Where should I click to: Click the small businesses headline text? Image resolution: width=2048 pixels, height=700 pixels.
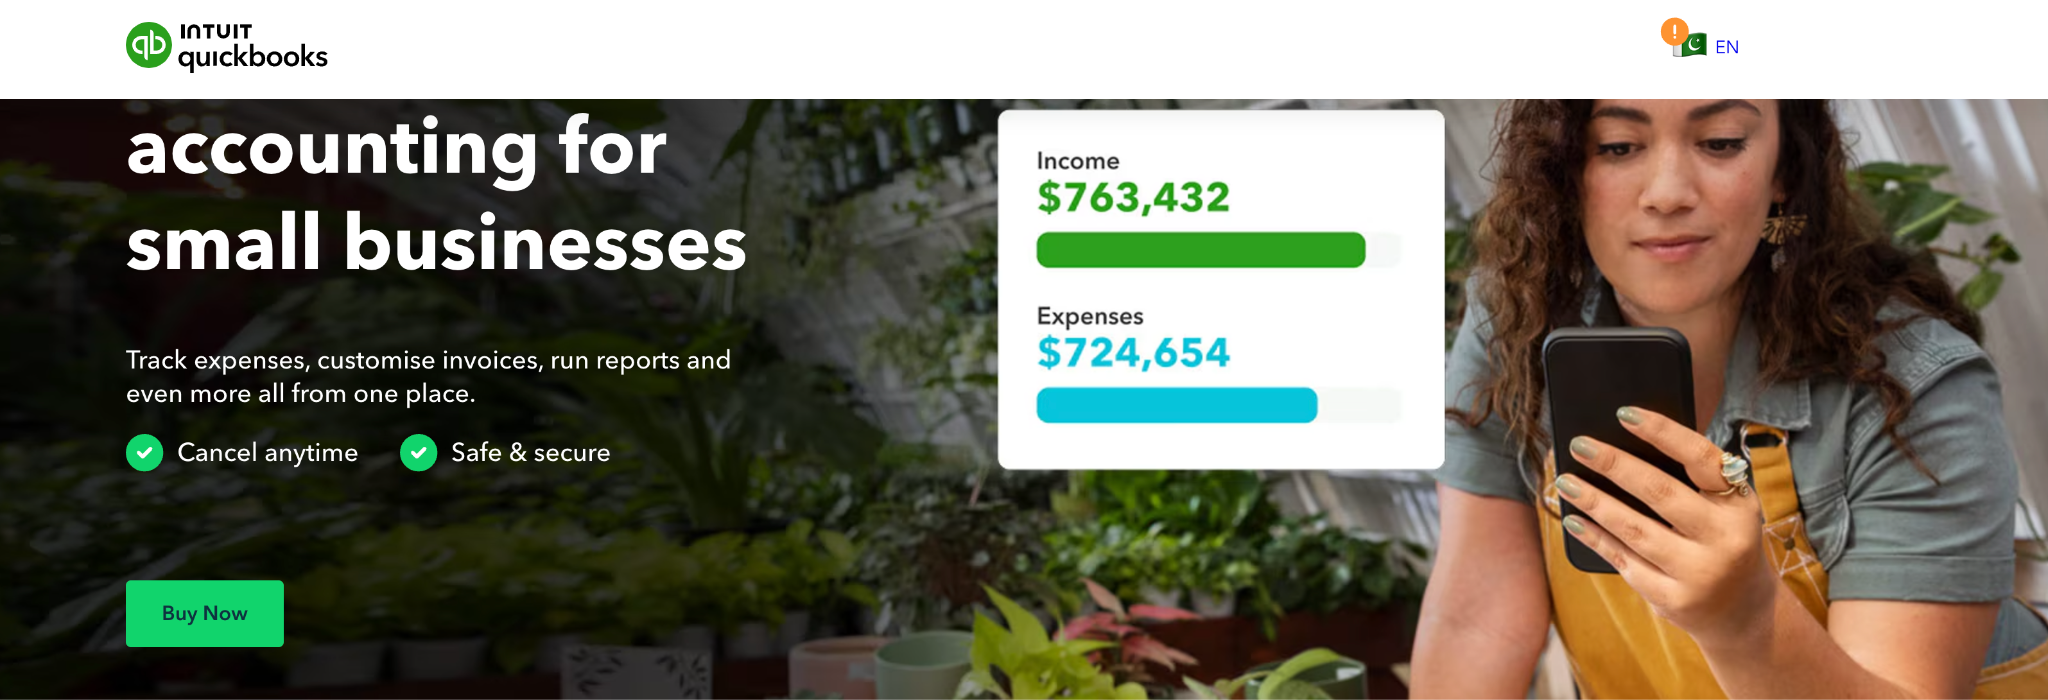coord(437,243)
